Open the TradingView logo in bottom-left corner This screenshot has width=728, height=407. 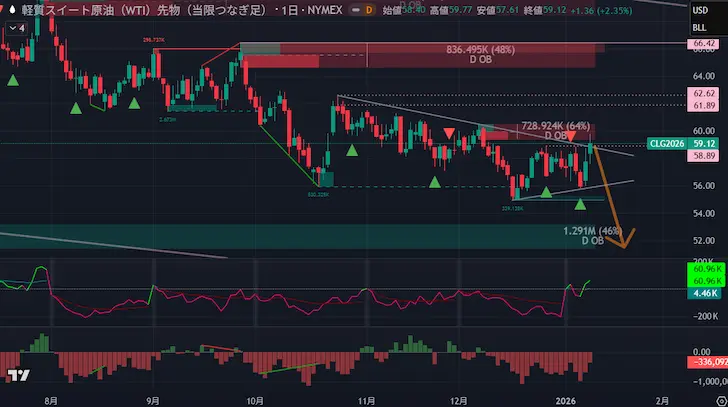(x=16, y=376)
